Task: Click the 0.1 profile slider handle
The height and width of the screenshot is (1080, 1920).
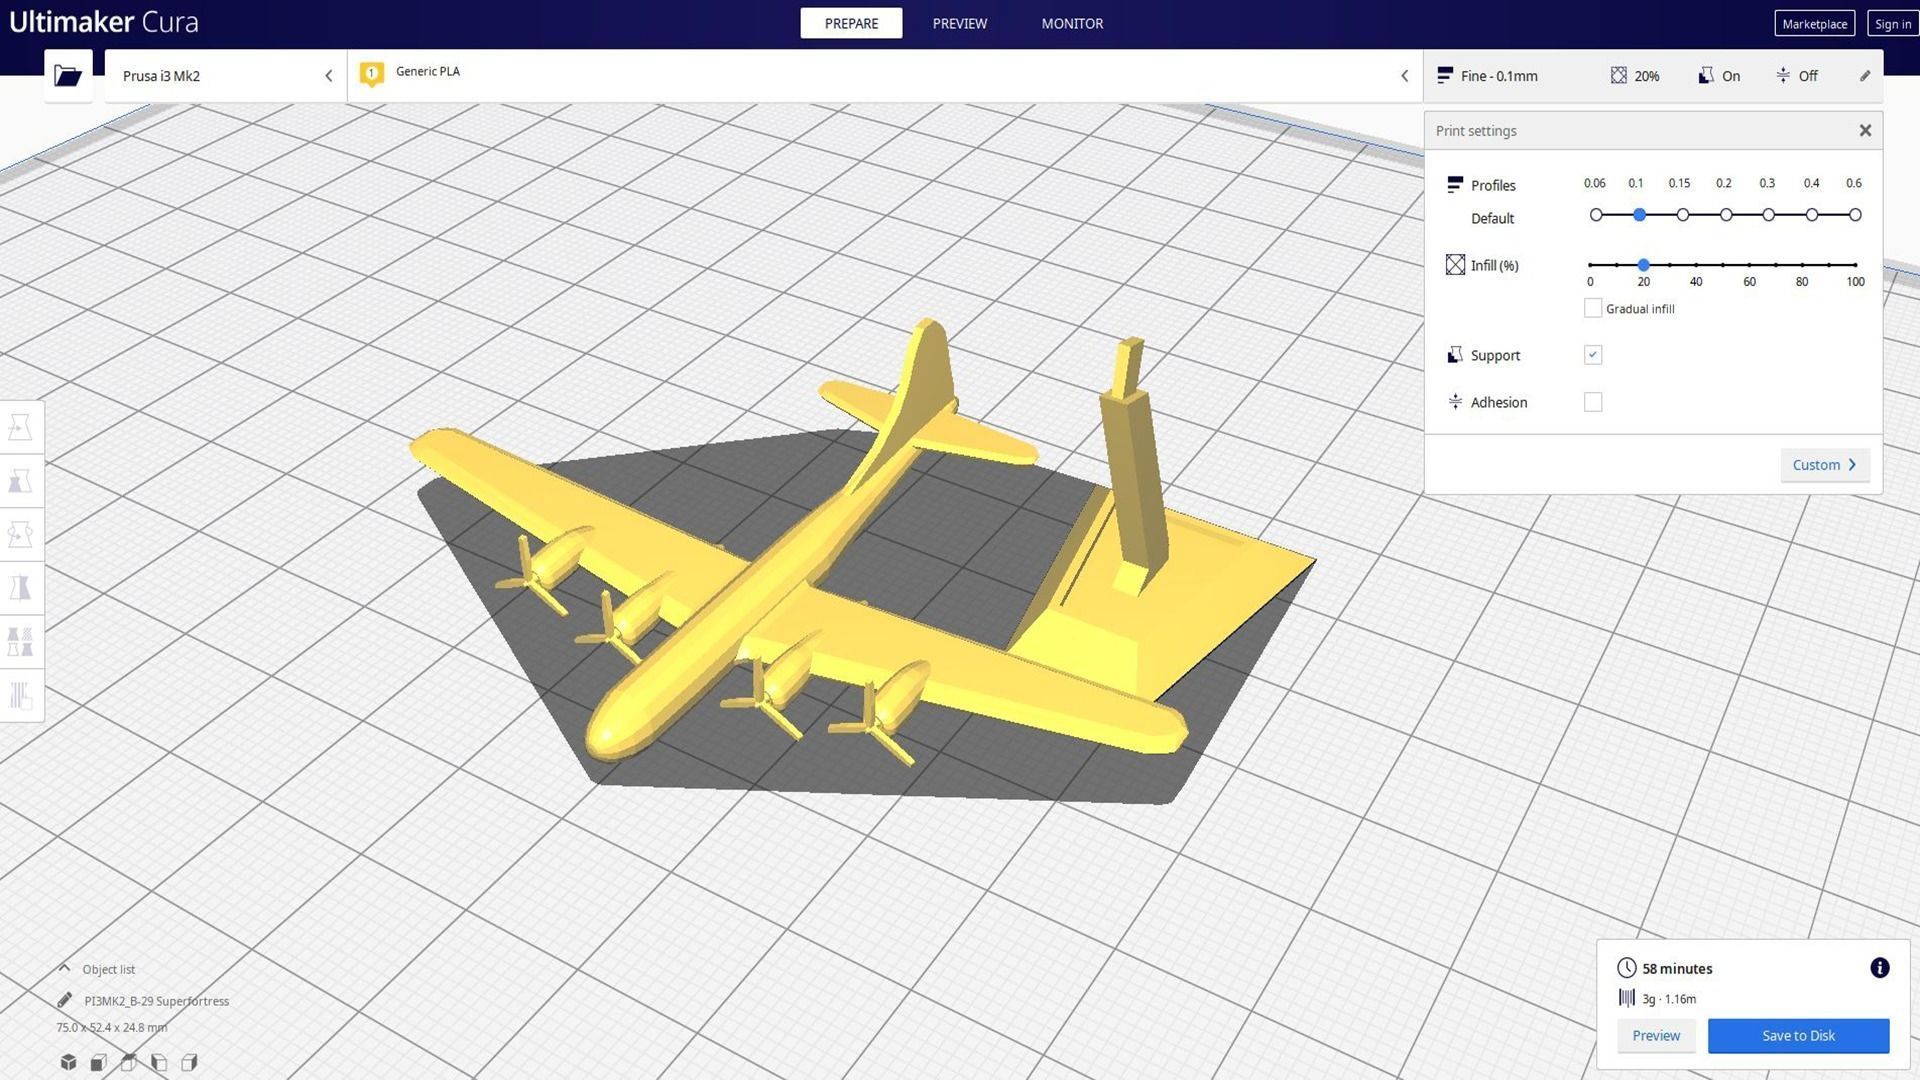Action: (x=1639, y=215)
